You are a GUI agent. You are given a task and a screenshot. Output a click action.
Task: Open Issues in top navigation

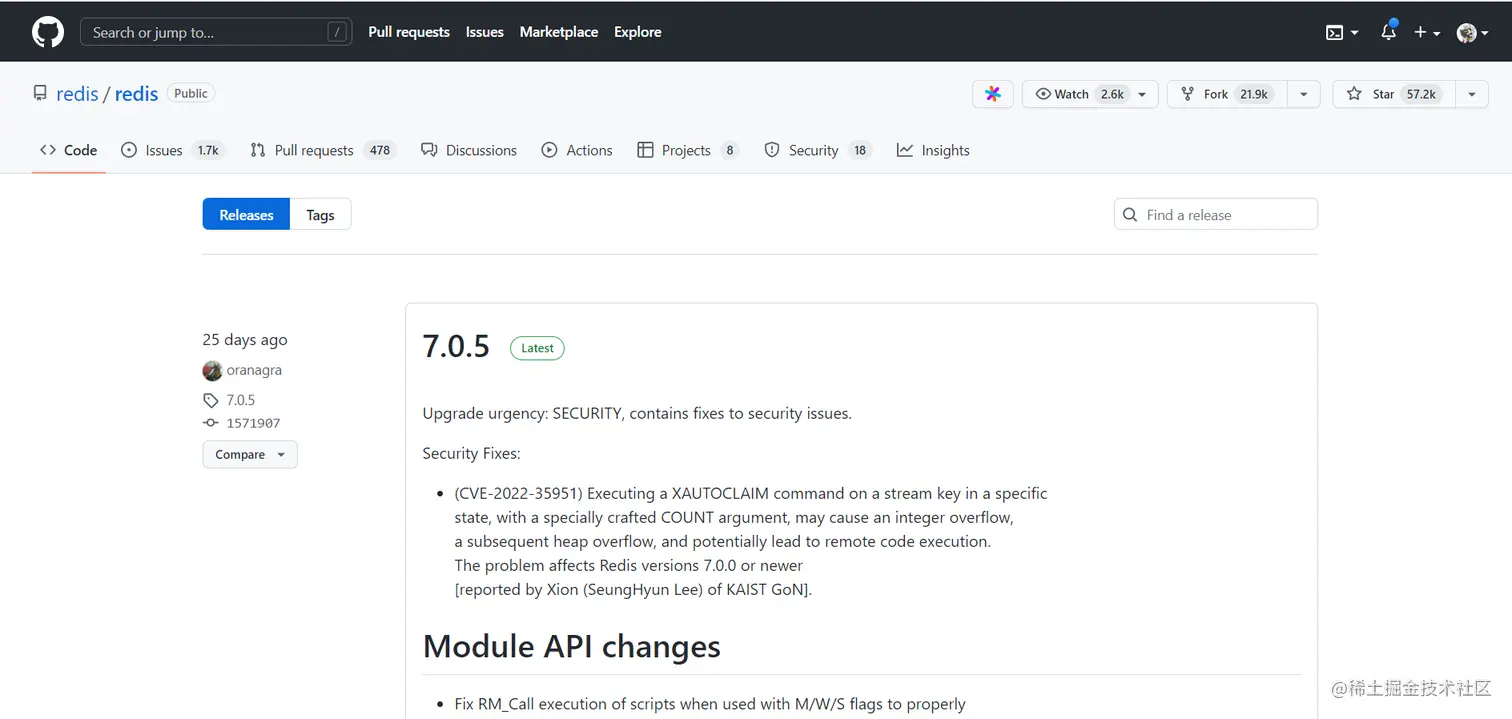(485, 32)
